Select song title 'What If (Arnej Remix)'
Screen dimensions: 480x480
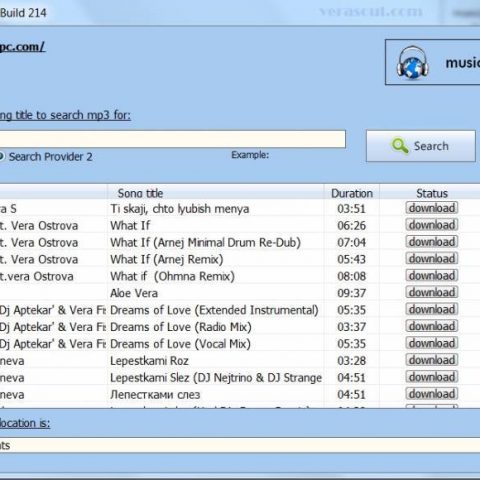(x=167, y=259)
